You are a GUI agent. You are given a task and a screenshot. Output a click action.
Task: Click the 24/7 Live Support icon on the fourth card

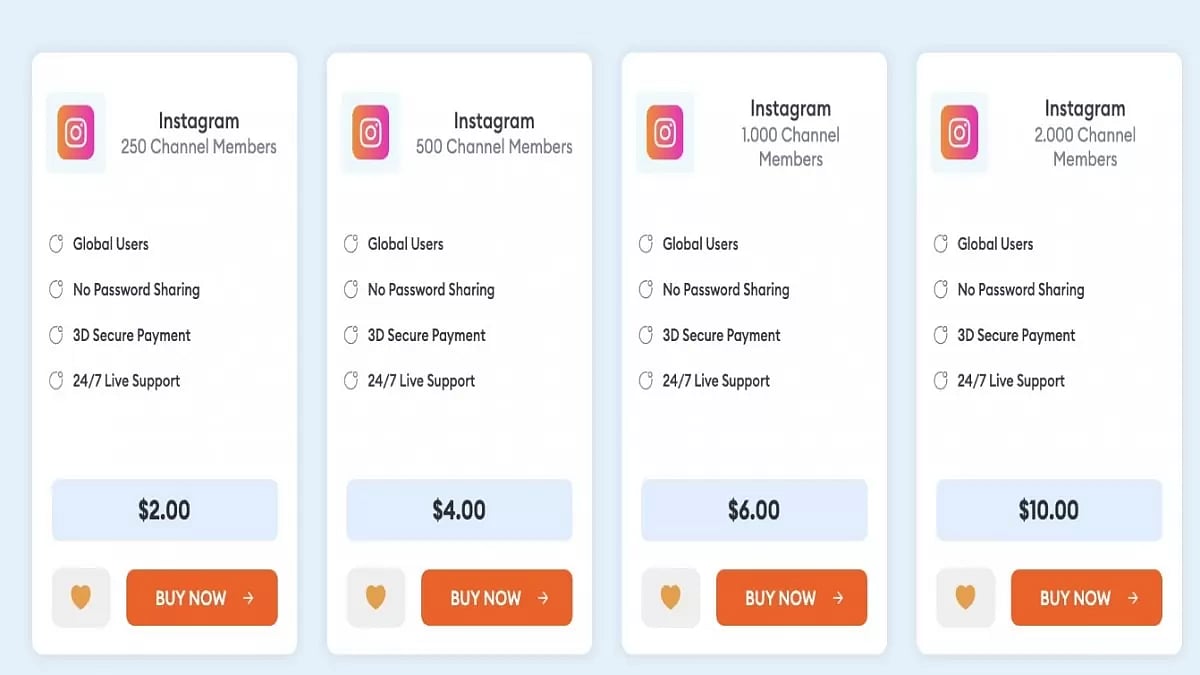941,380
